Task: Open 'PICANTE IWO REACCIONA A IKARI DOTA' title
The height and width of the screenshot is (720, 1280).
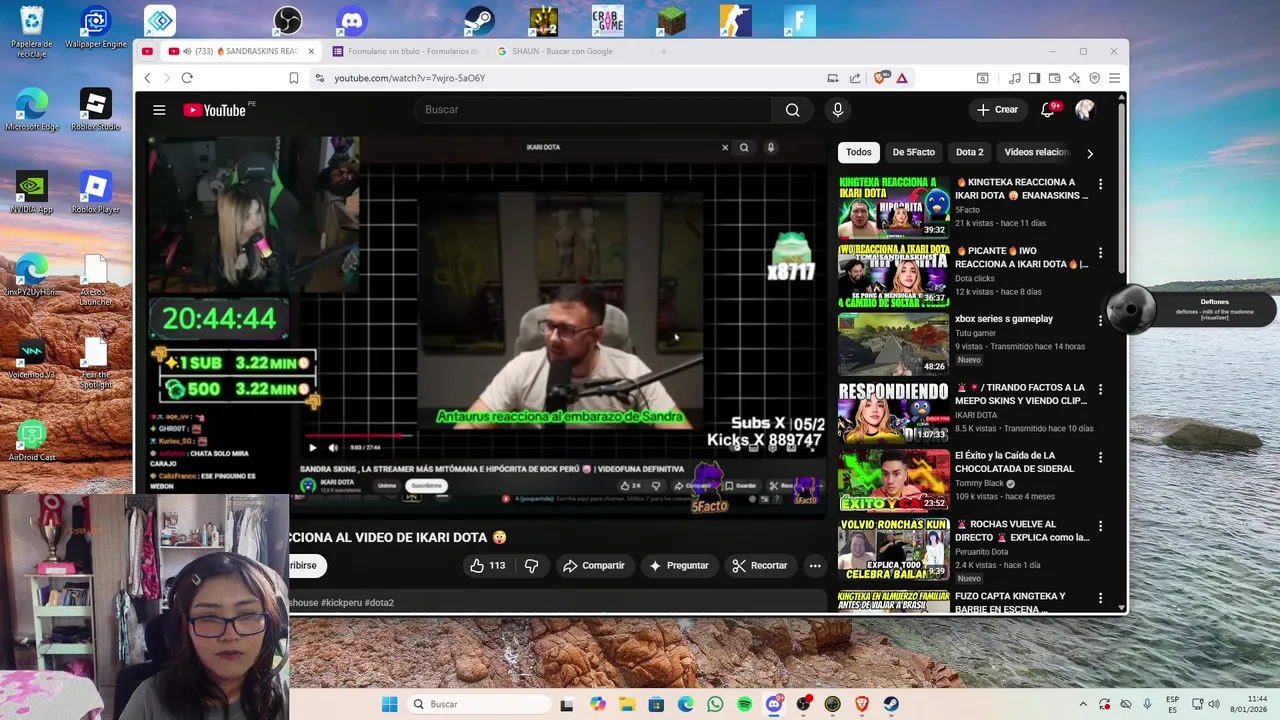Action: tap(1022, 257)
